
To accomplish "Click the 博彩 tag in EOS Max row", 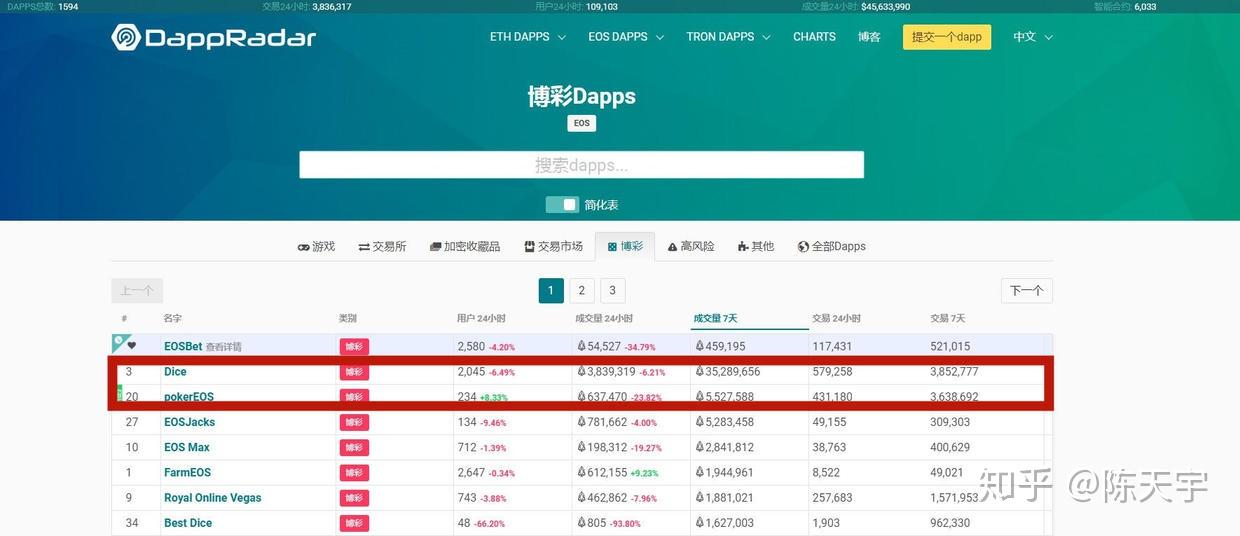I will pyautogui.click(x=354, y=447).
